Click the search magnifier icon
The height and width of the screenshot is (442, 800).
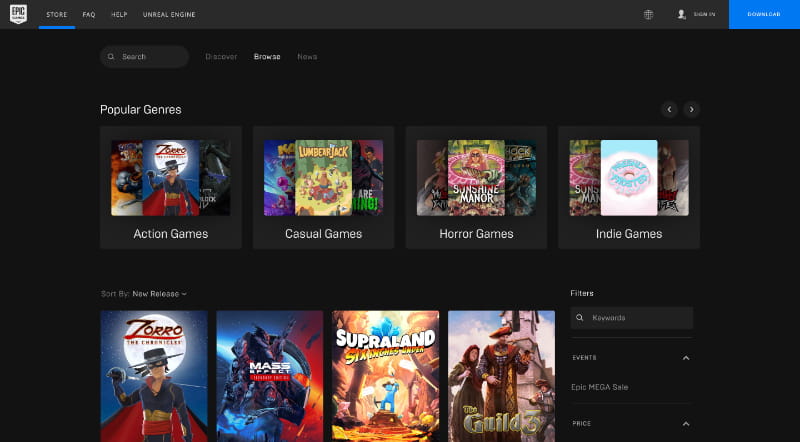point(112,57)
